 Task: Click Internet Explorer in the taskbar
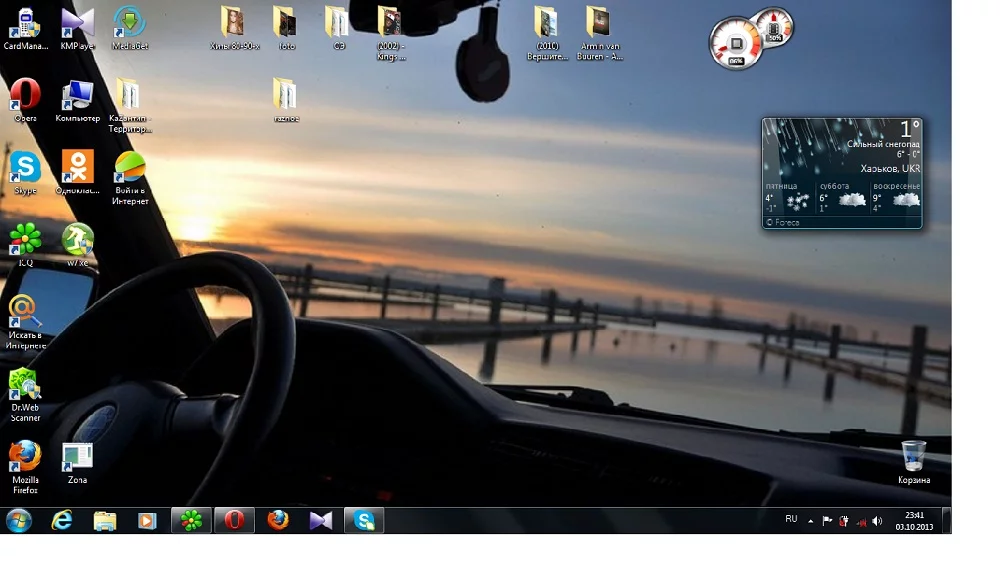point(62,520)
